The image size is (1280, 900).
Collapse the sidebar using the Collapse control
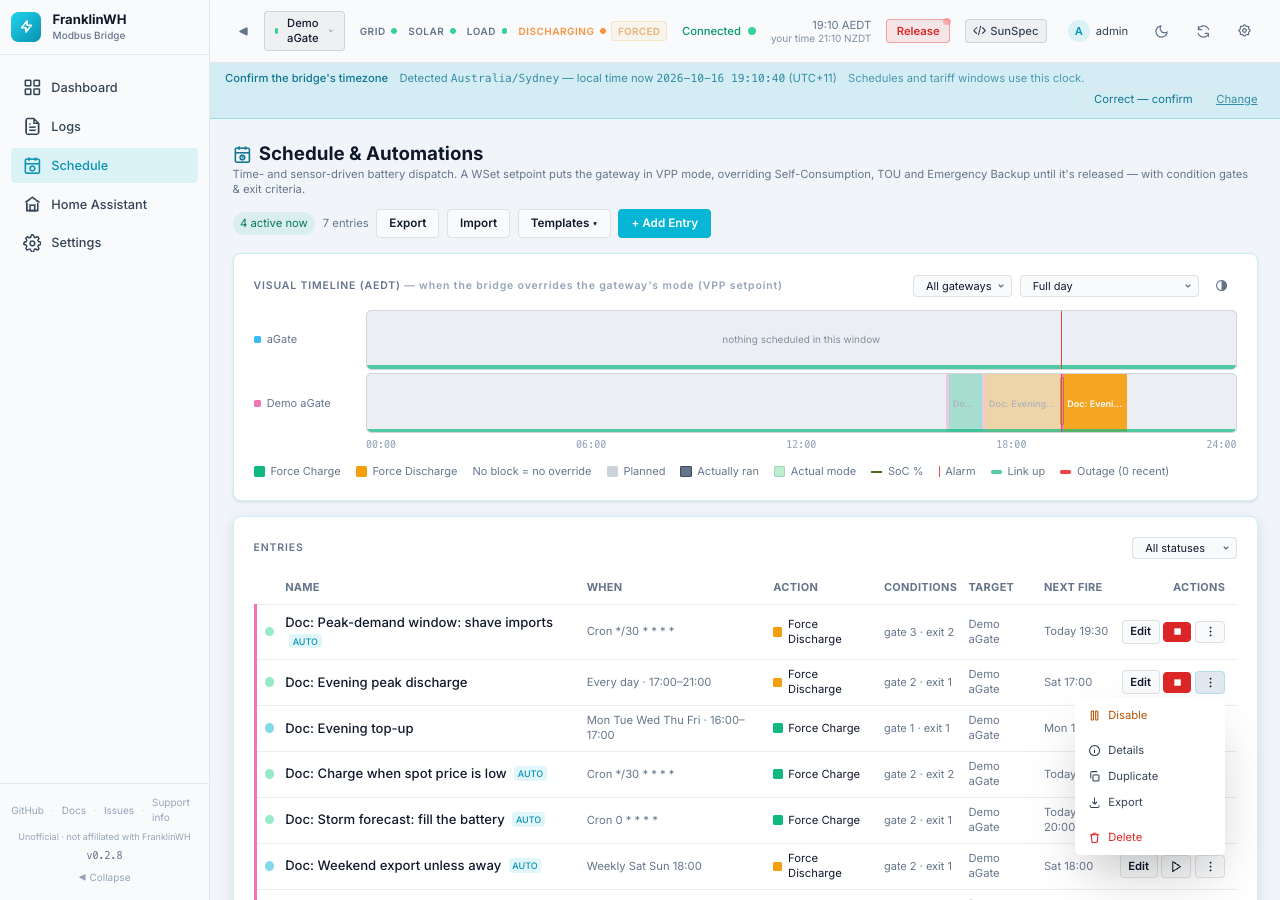pos(104,878)
